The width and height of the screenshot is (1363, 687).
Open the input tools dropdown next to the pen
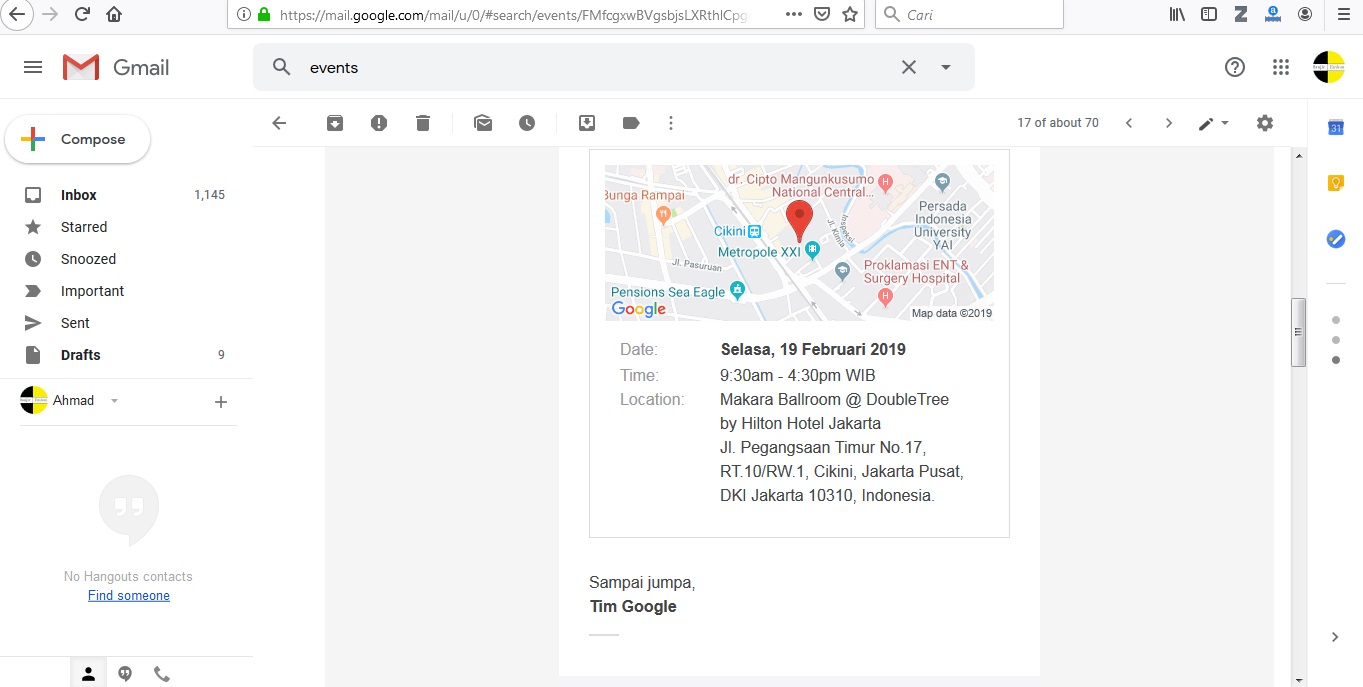click(x=1224, y=122)
